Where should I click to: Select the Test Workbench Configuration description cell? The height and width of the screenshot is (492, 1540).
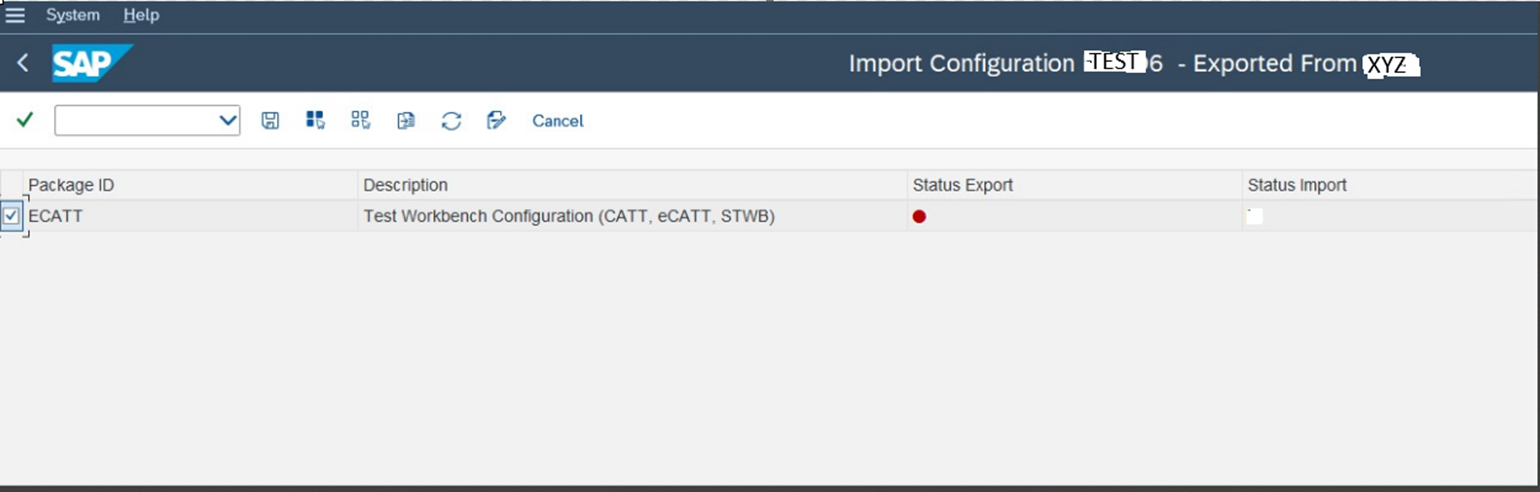569,215
